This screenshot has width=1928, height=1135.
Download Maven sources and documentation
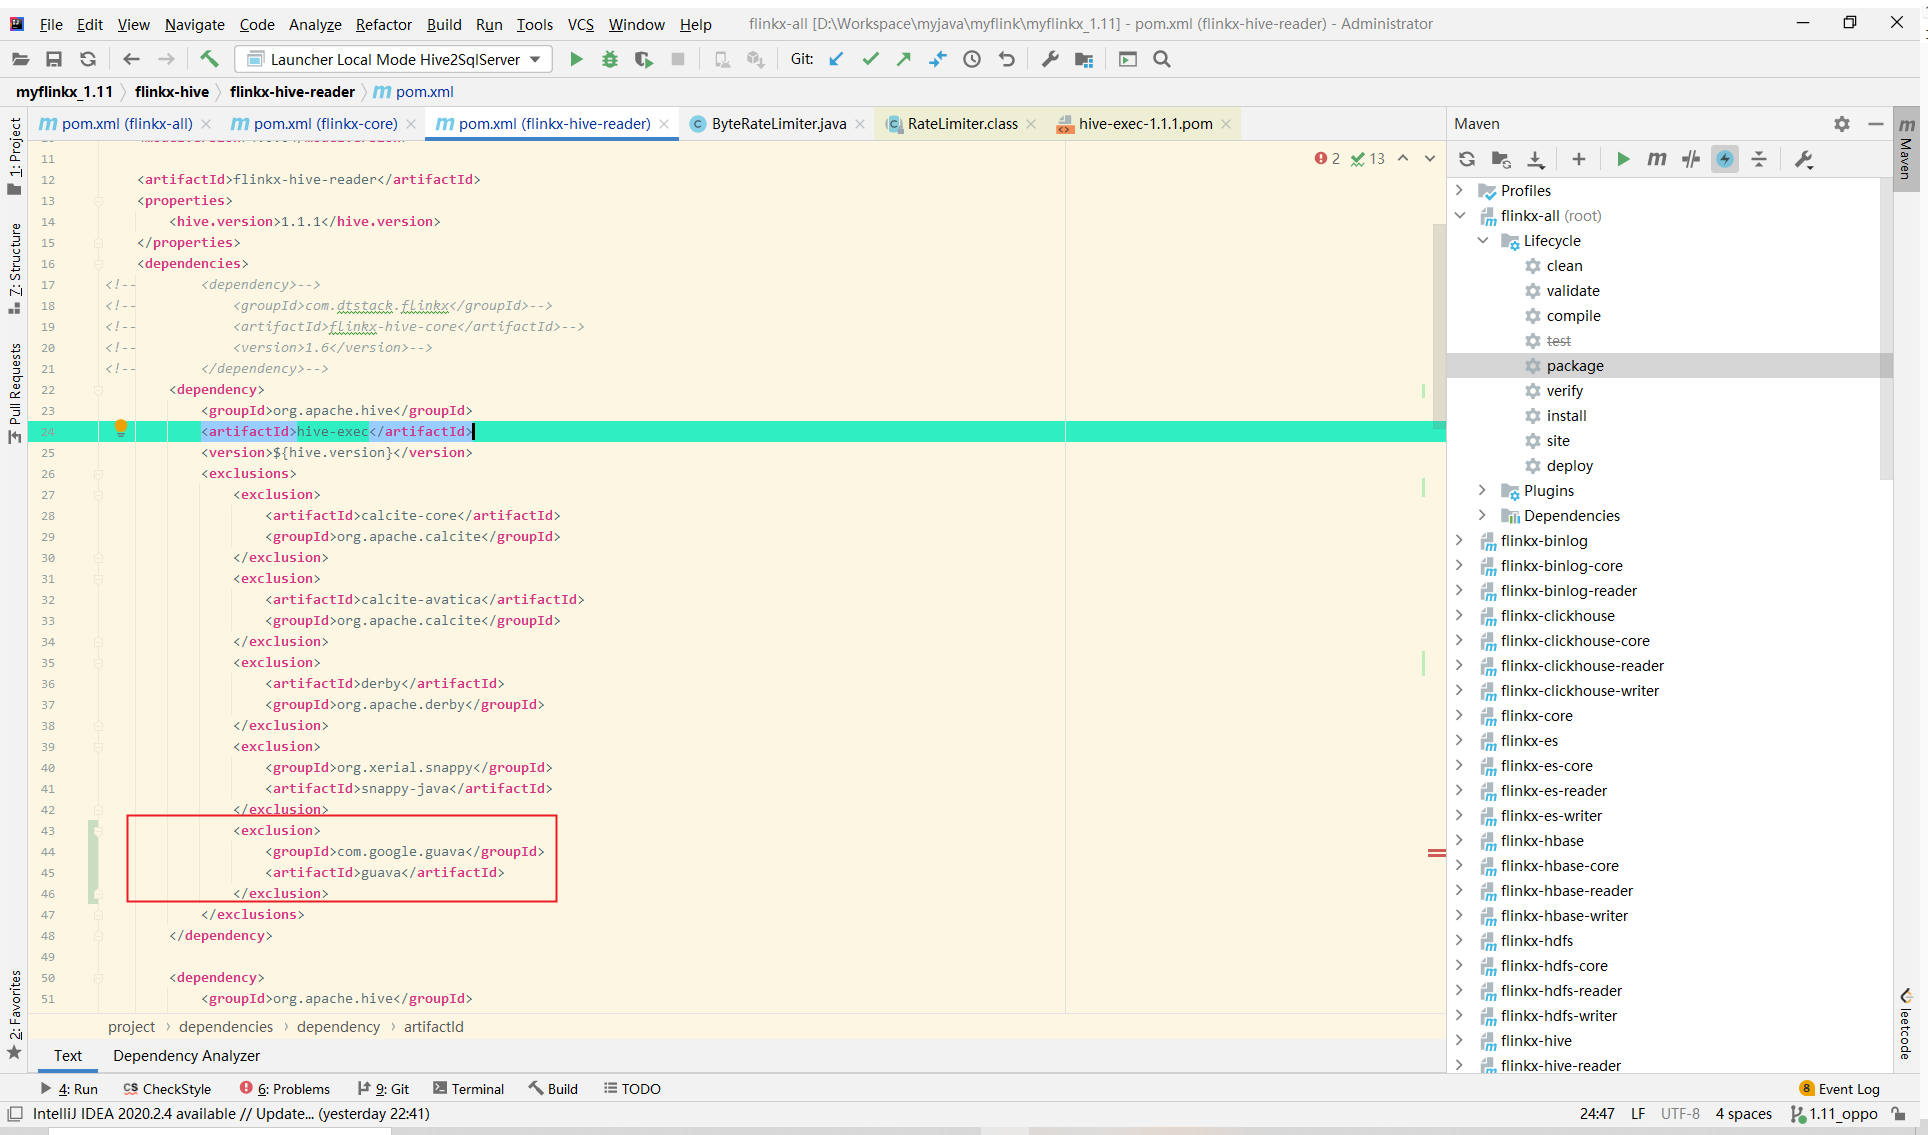(1537, 159)
